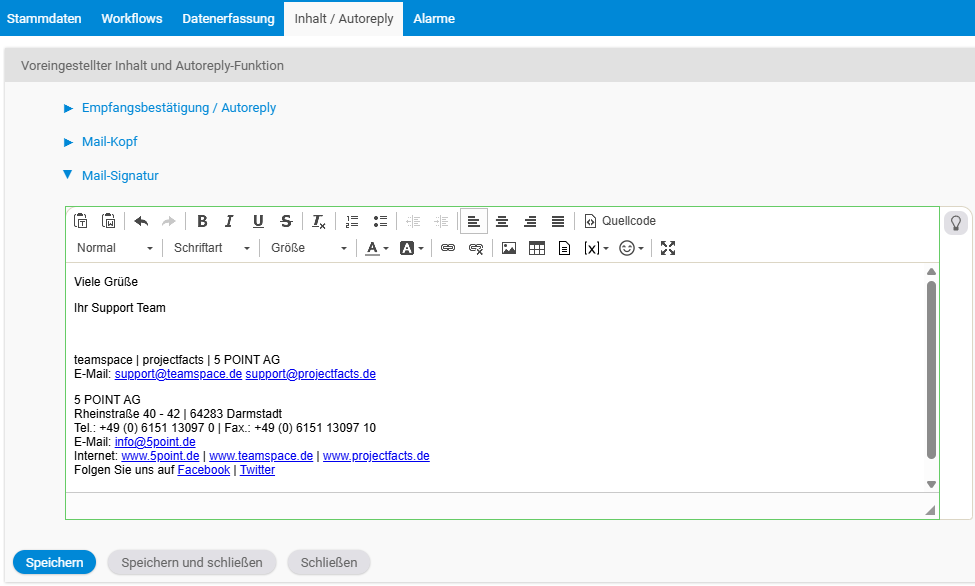Open the placeholder variables dropdown
Image resolution: width=975 pixels, height=586 pixels.
click(596, 248)
